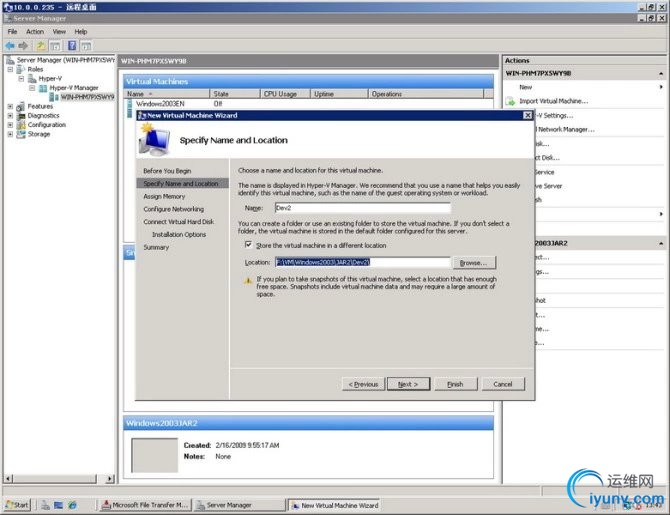670x515 pixels.
Task: Expand the Features tree node
Action: pos(10,106)
